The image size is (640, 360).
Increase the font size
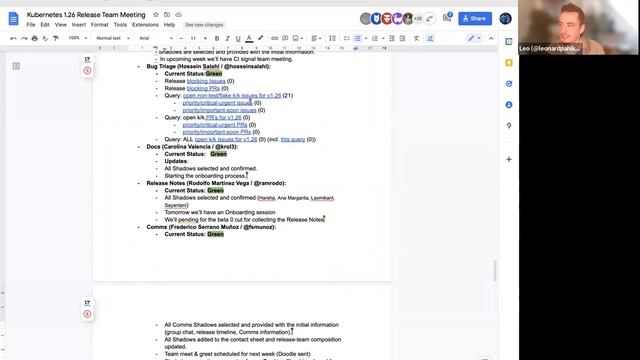[205, 38]
